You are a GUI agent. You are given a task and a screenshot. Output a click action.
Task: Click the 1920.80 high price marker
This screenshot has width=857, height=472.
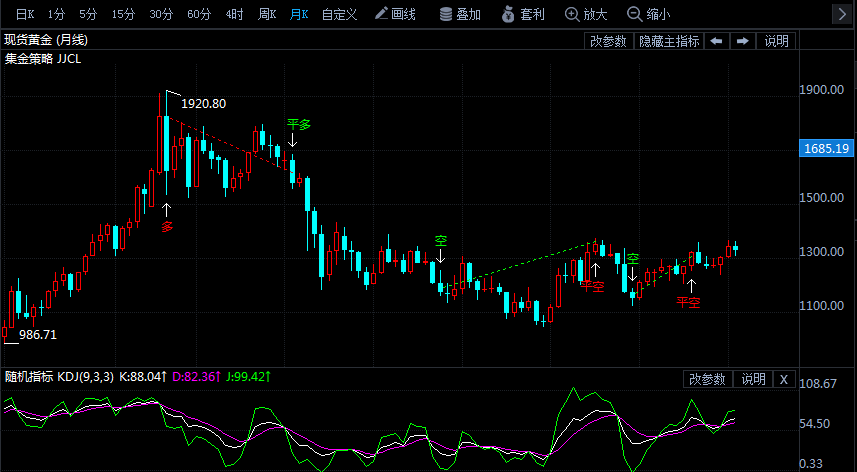coord(204,104)
